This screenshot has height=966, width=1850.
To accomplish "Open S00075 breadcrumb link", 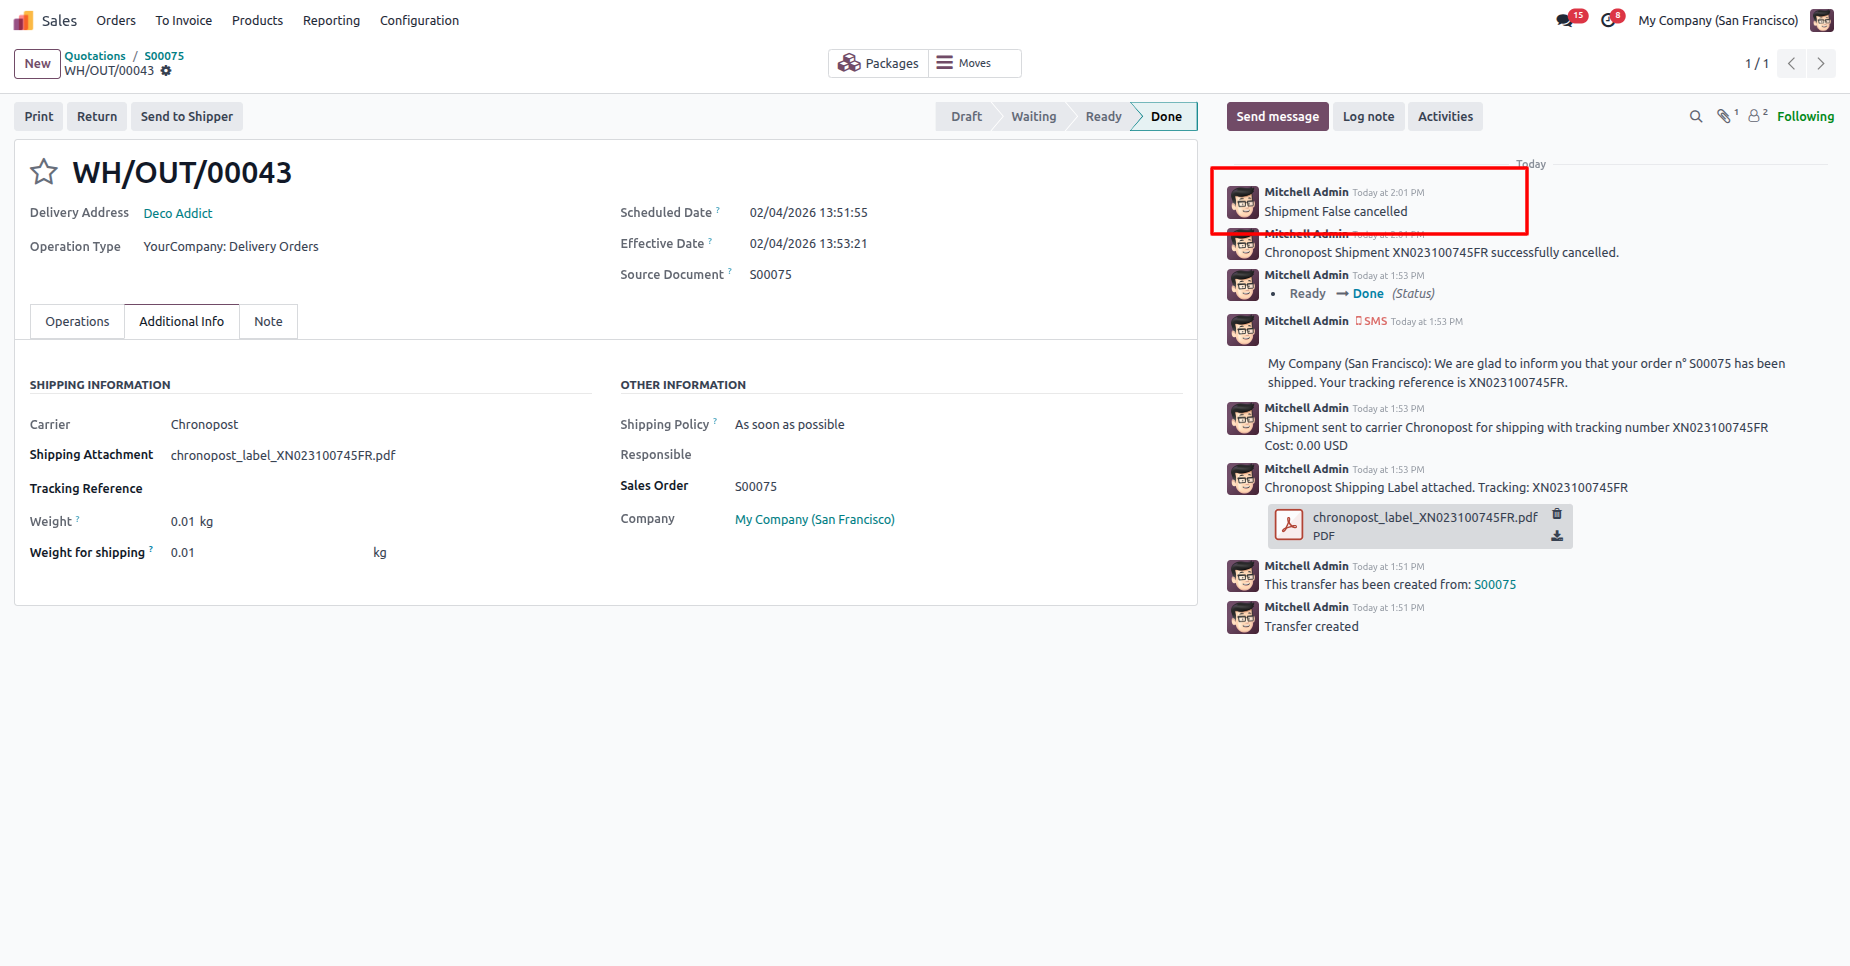I will click(x=164, y=56).
